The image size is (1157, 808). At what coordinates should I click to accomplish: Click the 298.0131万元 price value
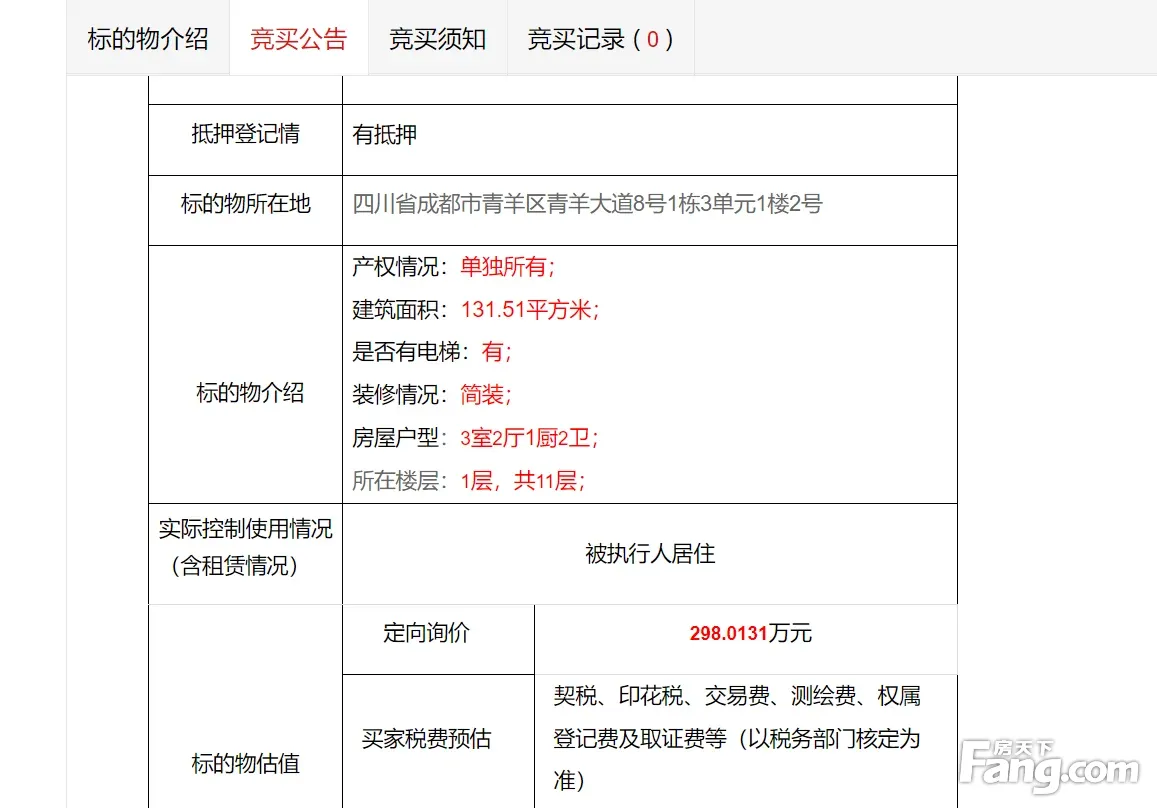click(750, 633)
